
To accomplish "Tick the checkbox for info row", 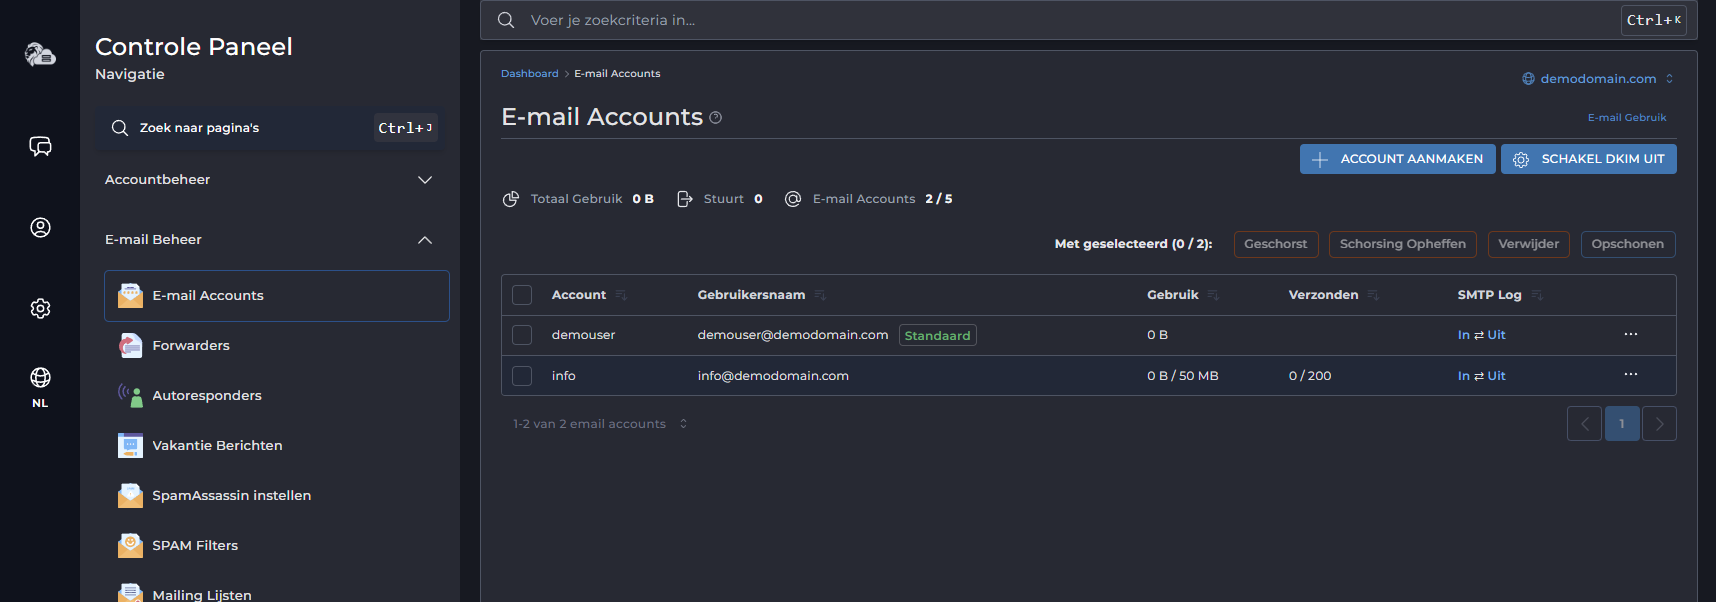I will 522,376.
